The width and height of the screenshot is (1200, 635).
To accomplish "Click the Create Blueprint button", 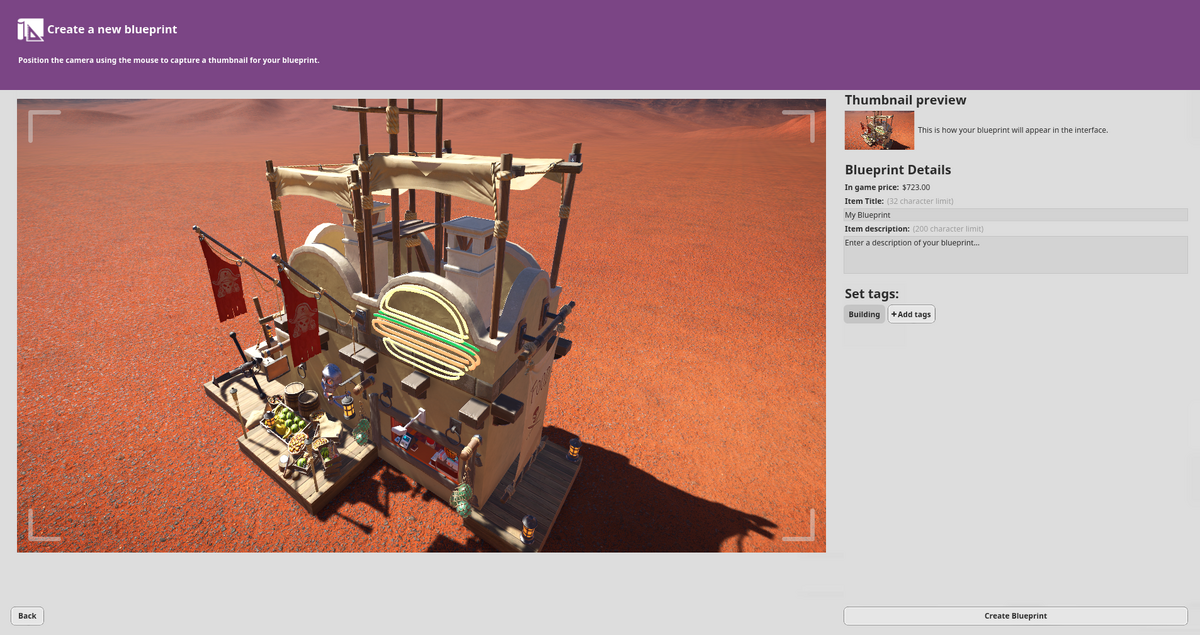I will tap(1015, 616).
